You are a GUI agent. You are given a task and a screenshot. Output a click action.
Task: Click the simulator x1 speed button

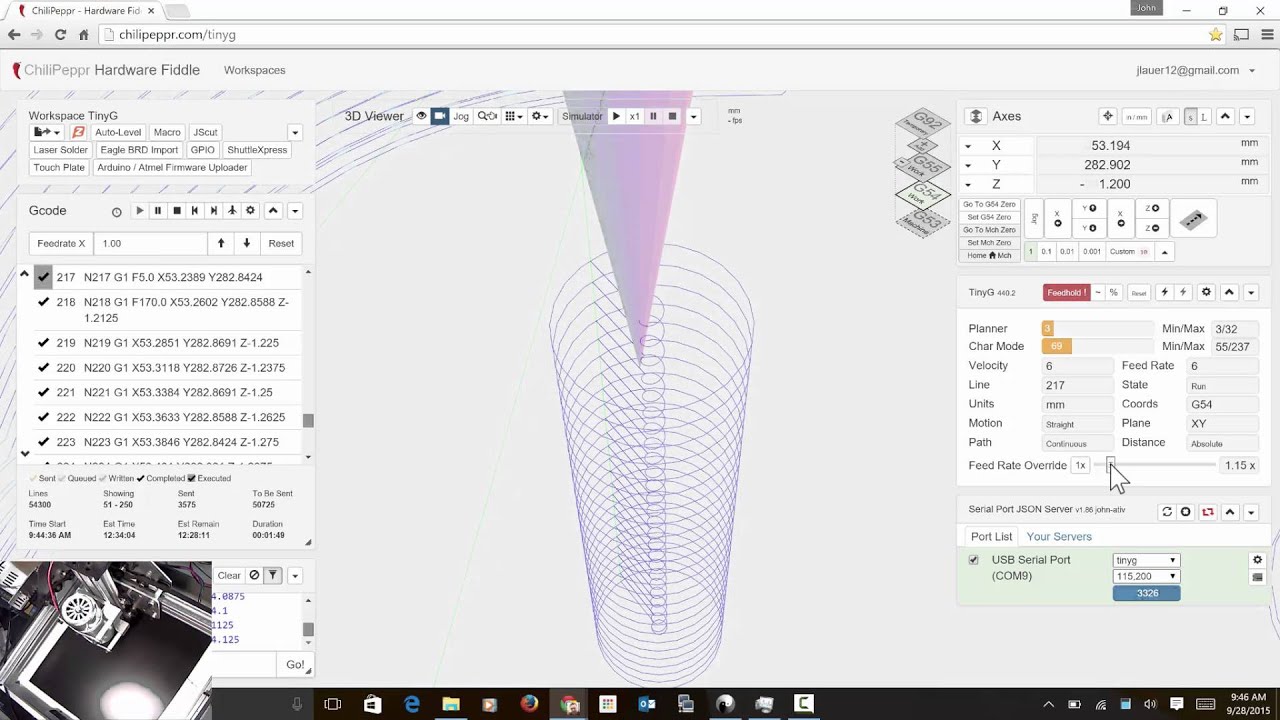[634, 116]
